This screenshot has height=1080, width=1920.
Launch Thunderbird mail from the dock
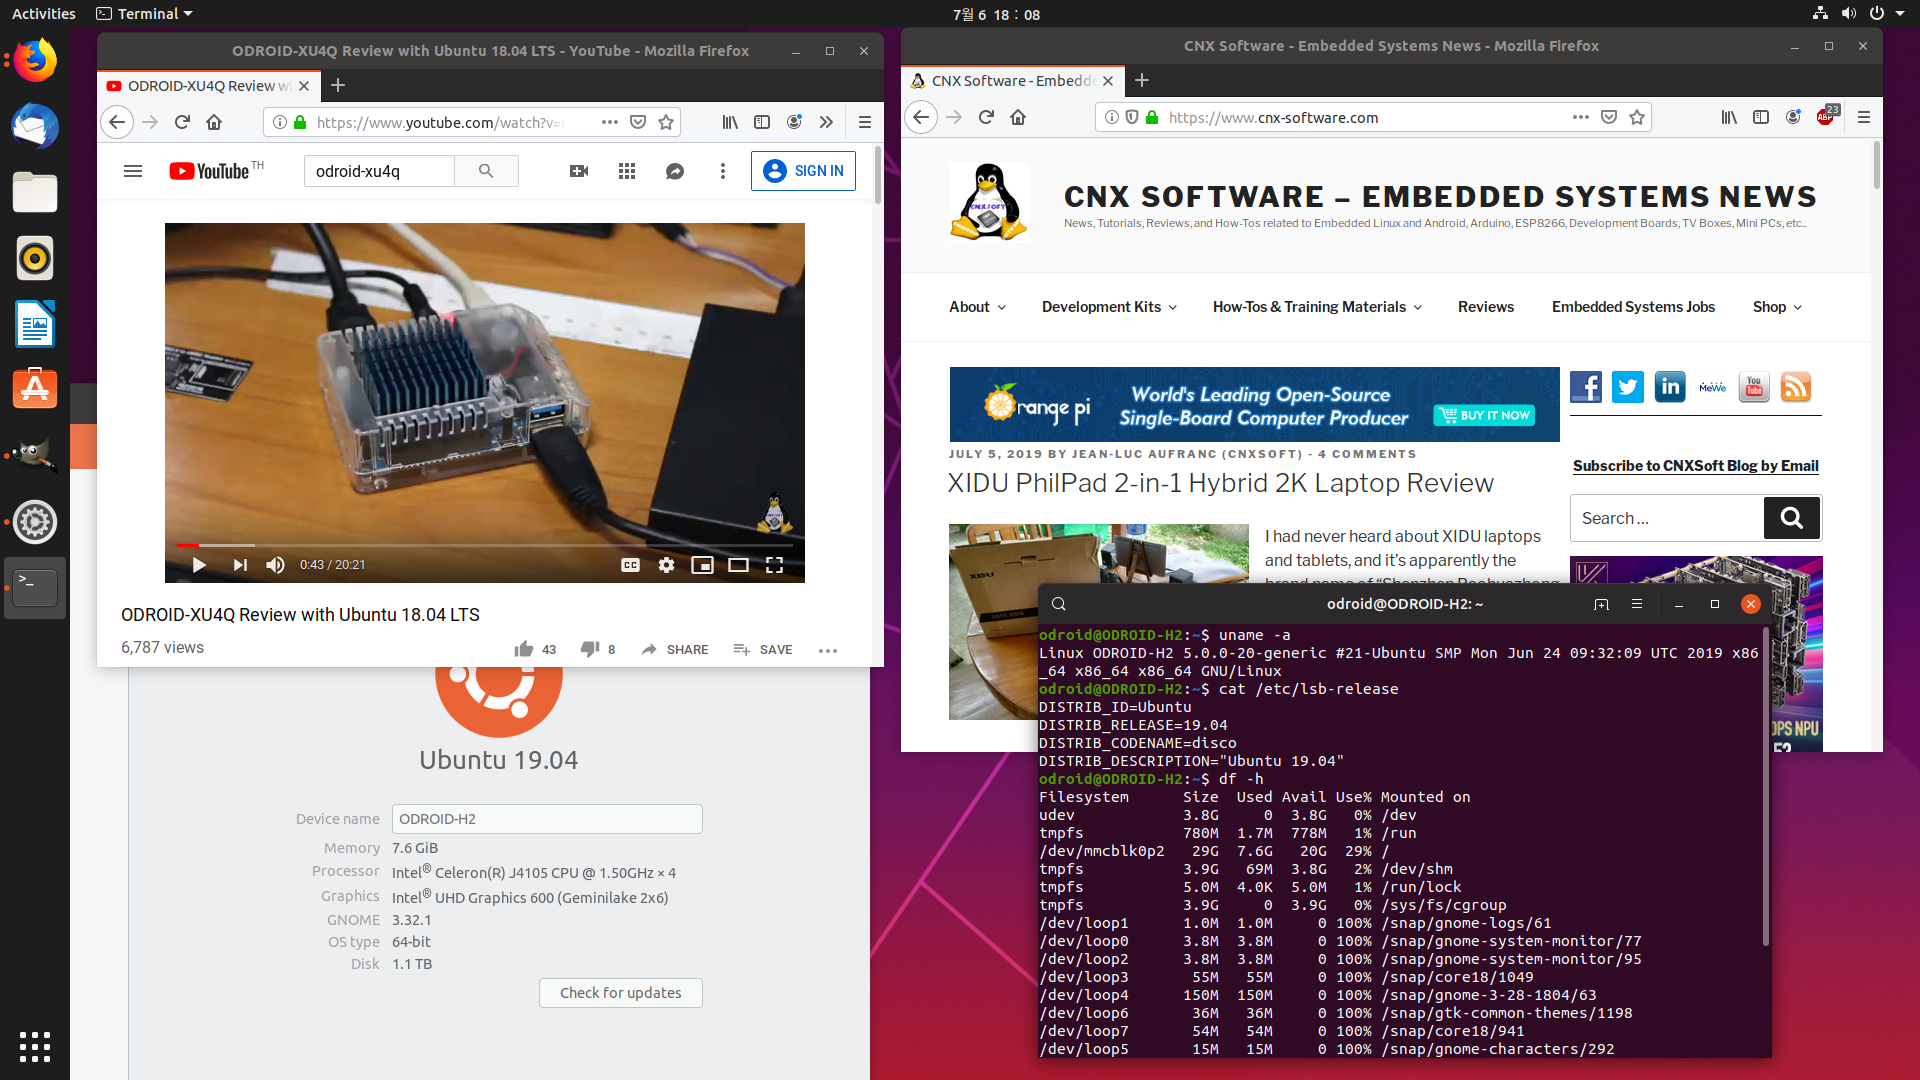35,127
